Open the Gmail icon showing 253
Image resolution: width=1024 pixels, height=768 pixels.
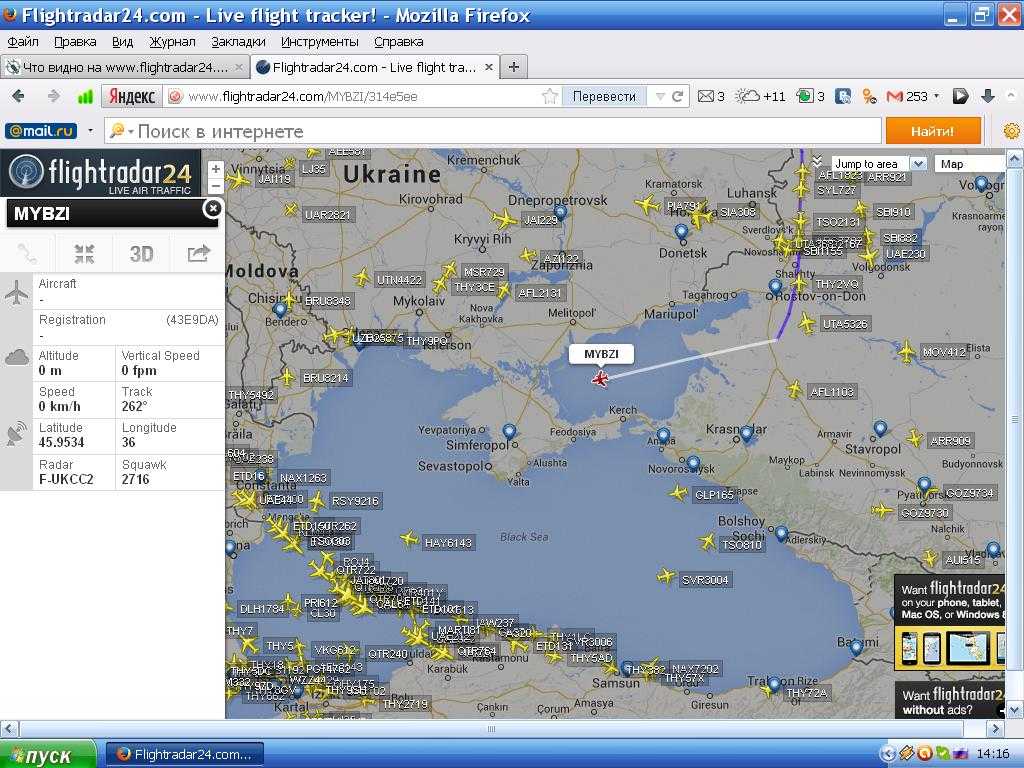point(894,97)
